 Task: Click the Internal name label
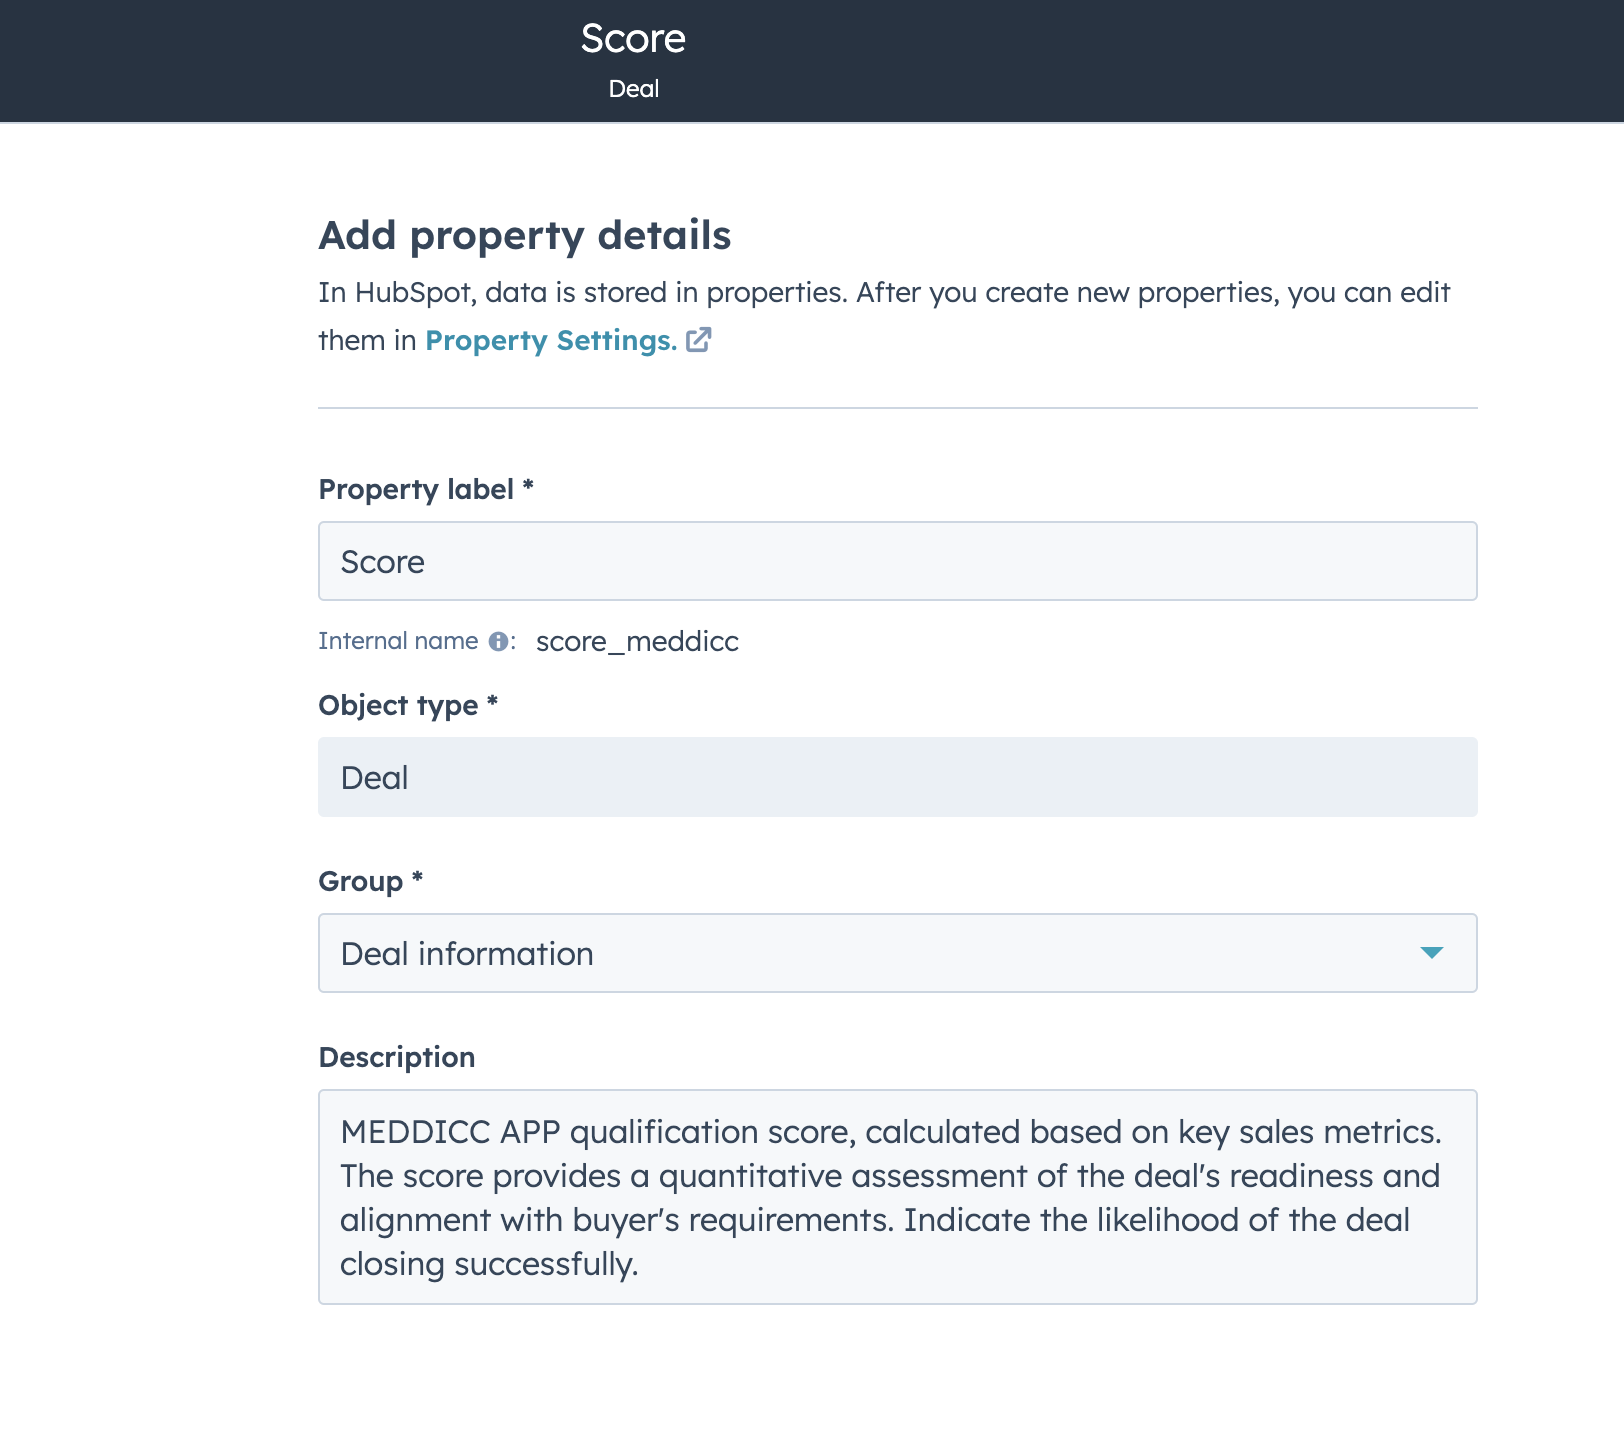(398, 641)
